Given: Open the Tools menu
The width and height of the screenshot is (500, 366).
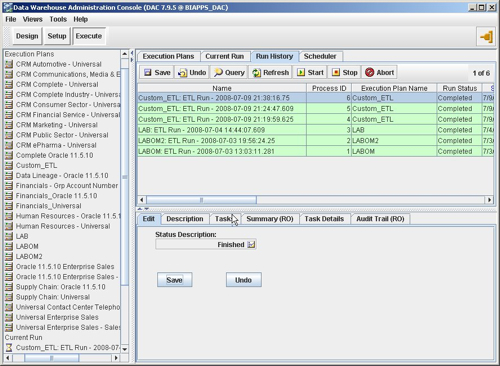Looking at the screenshot, I should click(58, 19).
